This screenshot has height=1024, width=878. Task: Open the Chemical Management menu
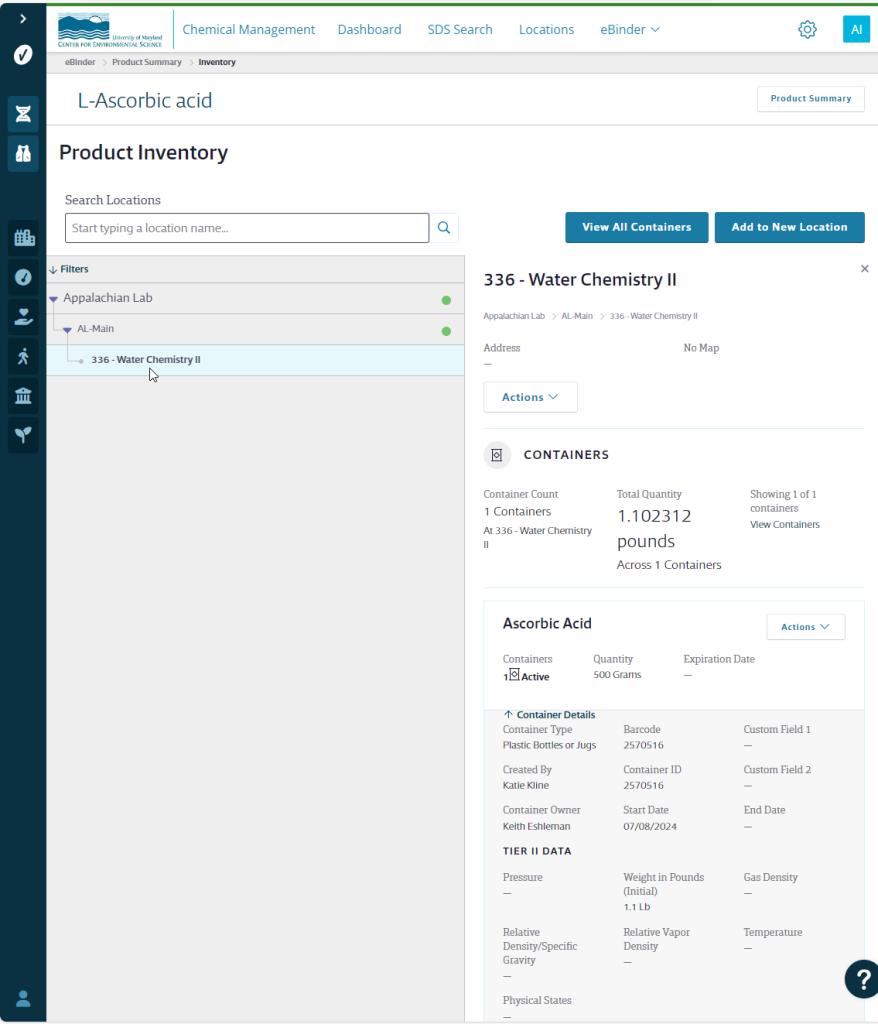click(248, 29)
